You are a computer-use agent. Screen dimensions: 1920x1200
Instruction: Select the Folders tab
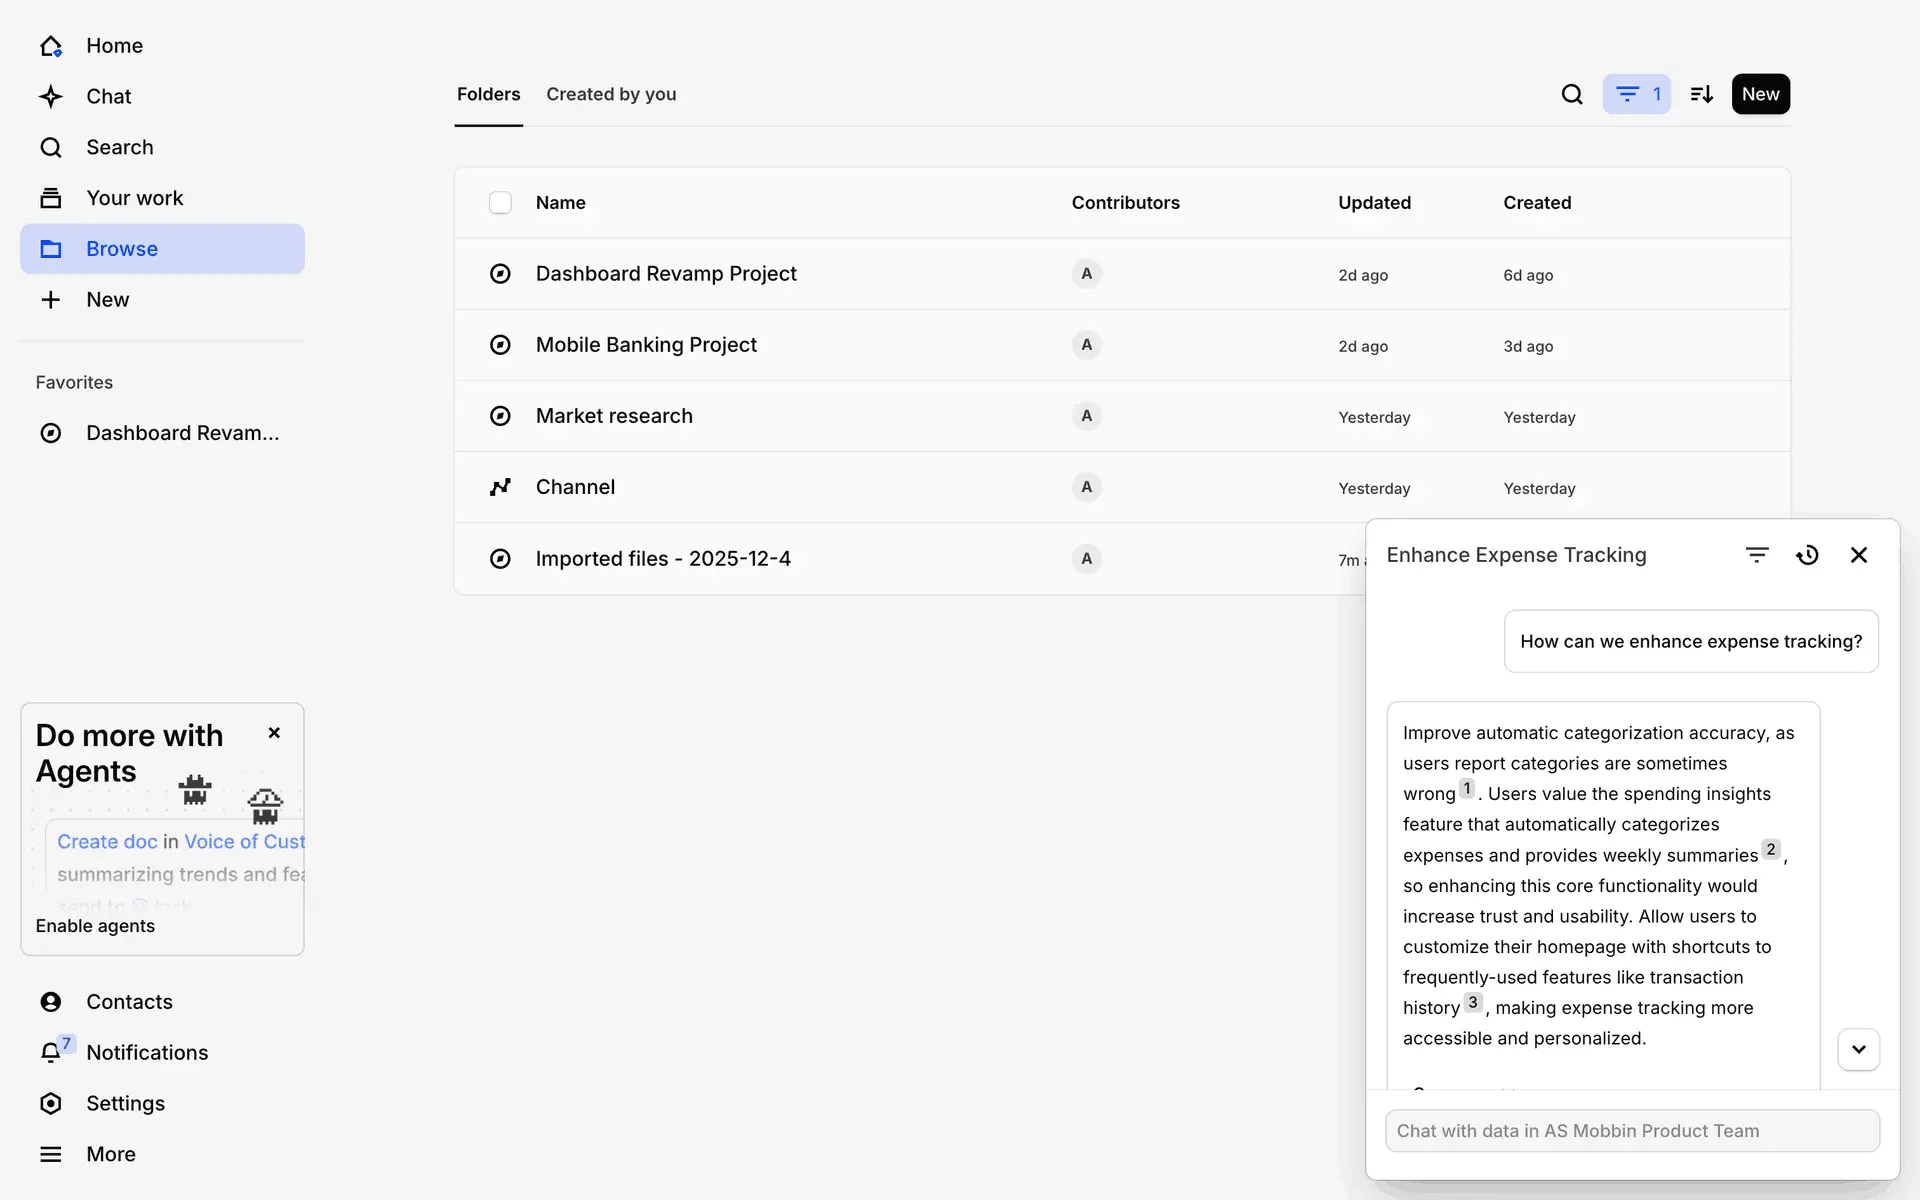click(x=488, y=94)
